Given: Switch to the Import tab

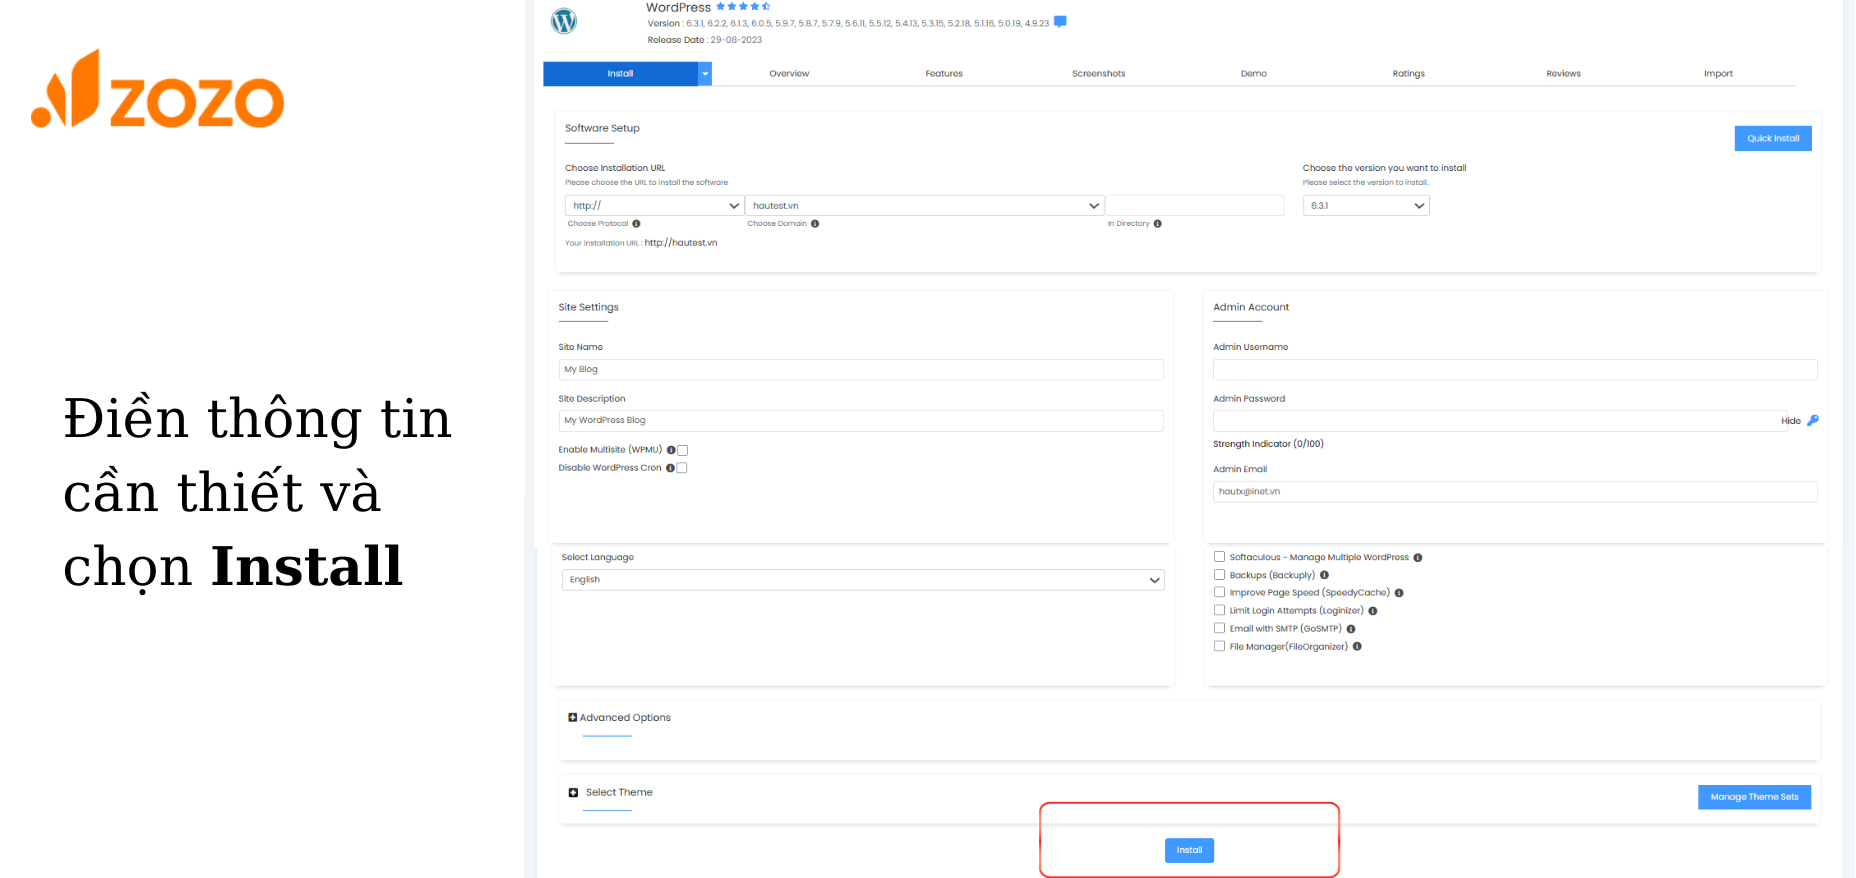Looking at the screenshot, I should tap(1719, 74).
